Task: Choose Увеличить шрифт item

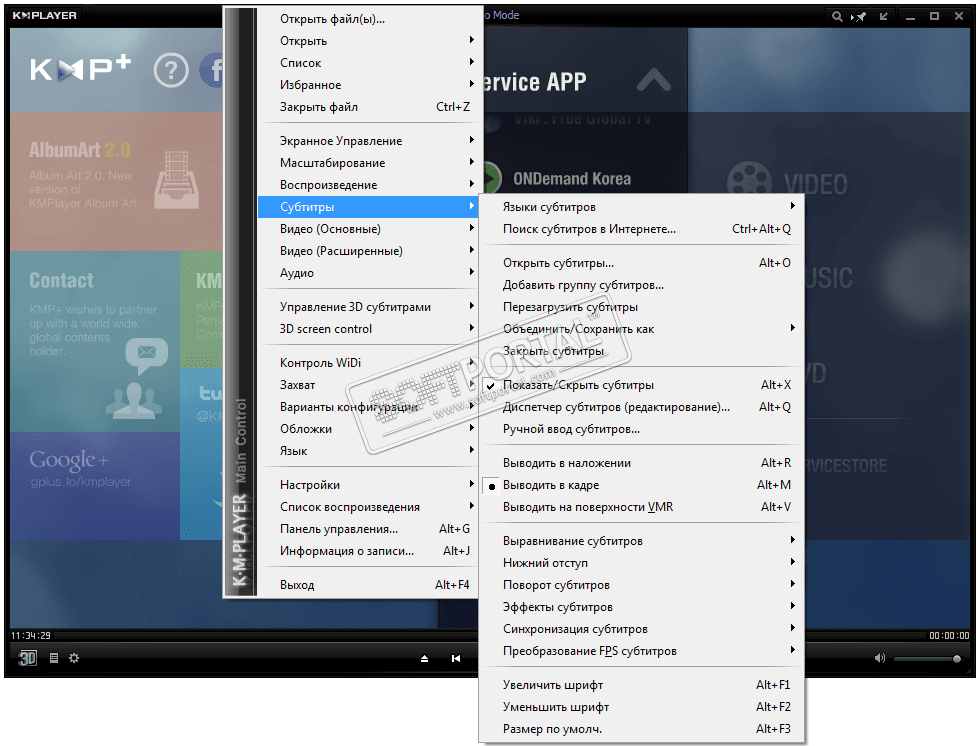Action: coord(641,684)
